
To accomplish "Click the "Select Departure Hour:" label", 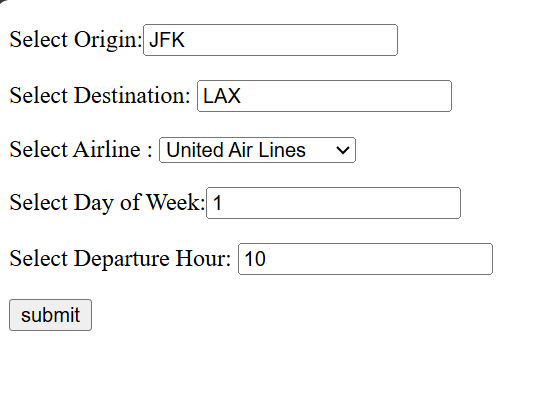I will [120, 259].
